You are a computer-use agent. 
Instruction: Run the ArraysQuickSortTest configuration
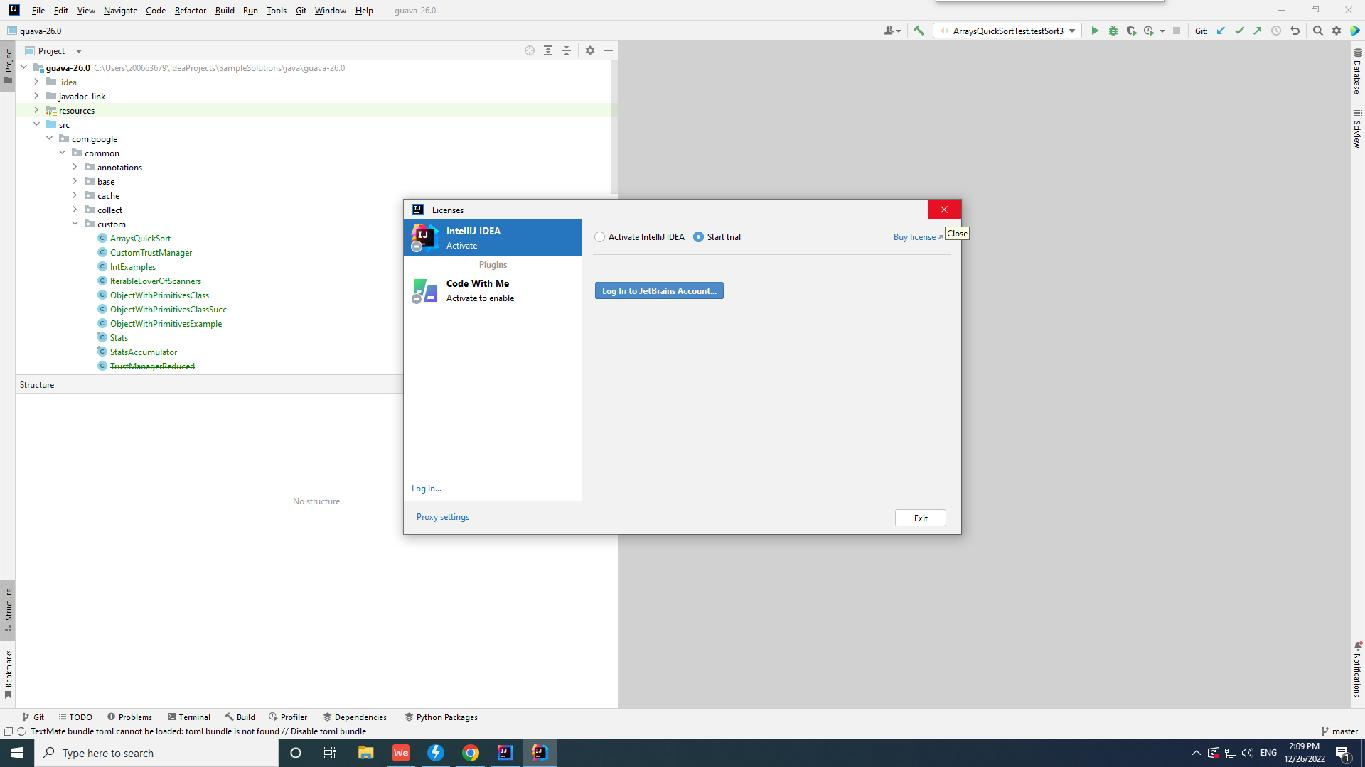tap(1094, 31)
